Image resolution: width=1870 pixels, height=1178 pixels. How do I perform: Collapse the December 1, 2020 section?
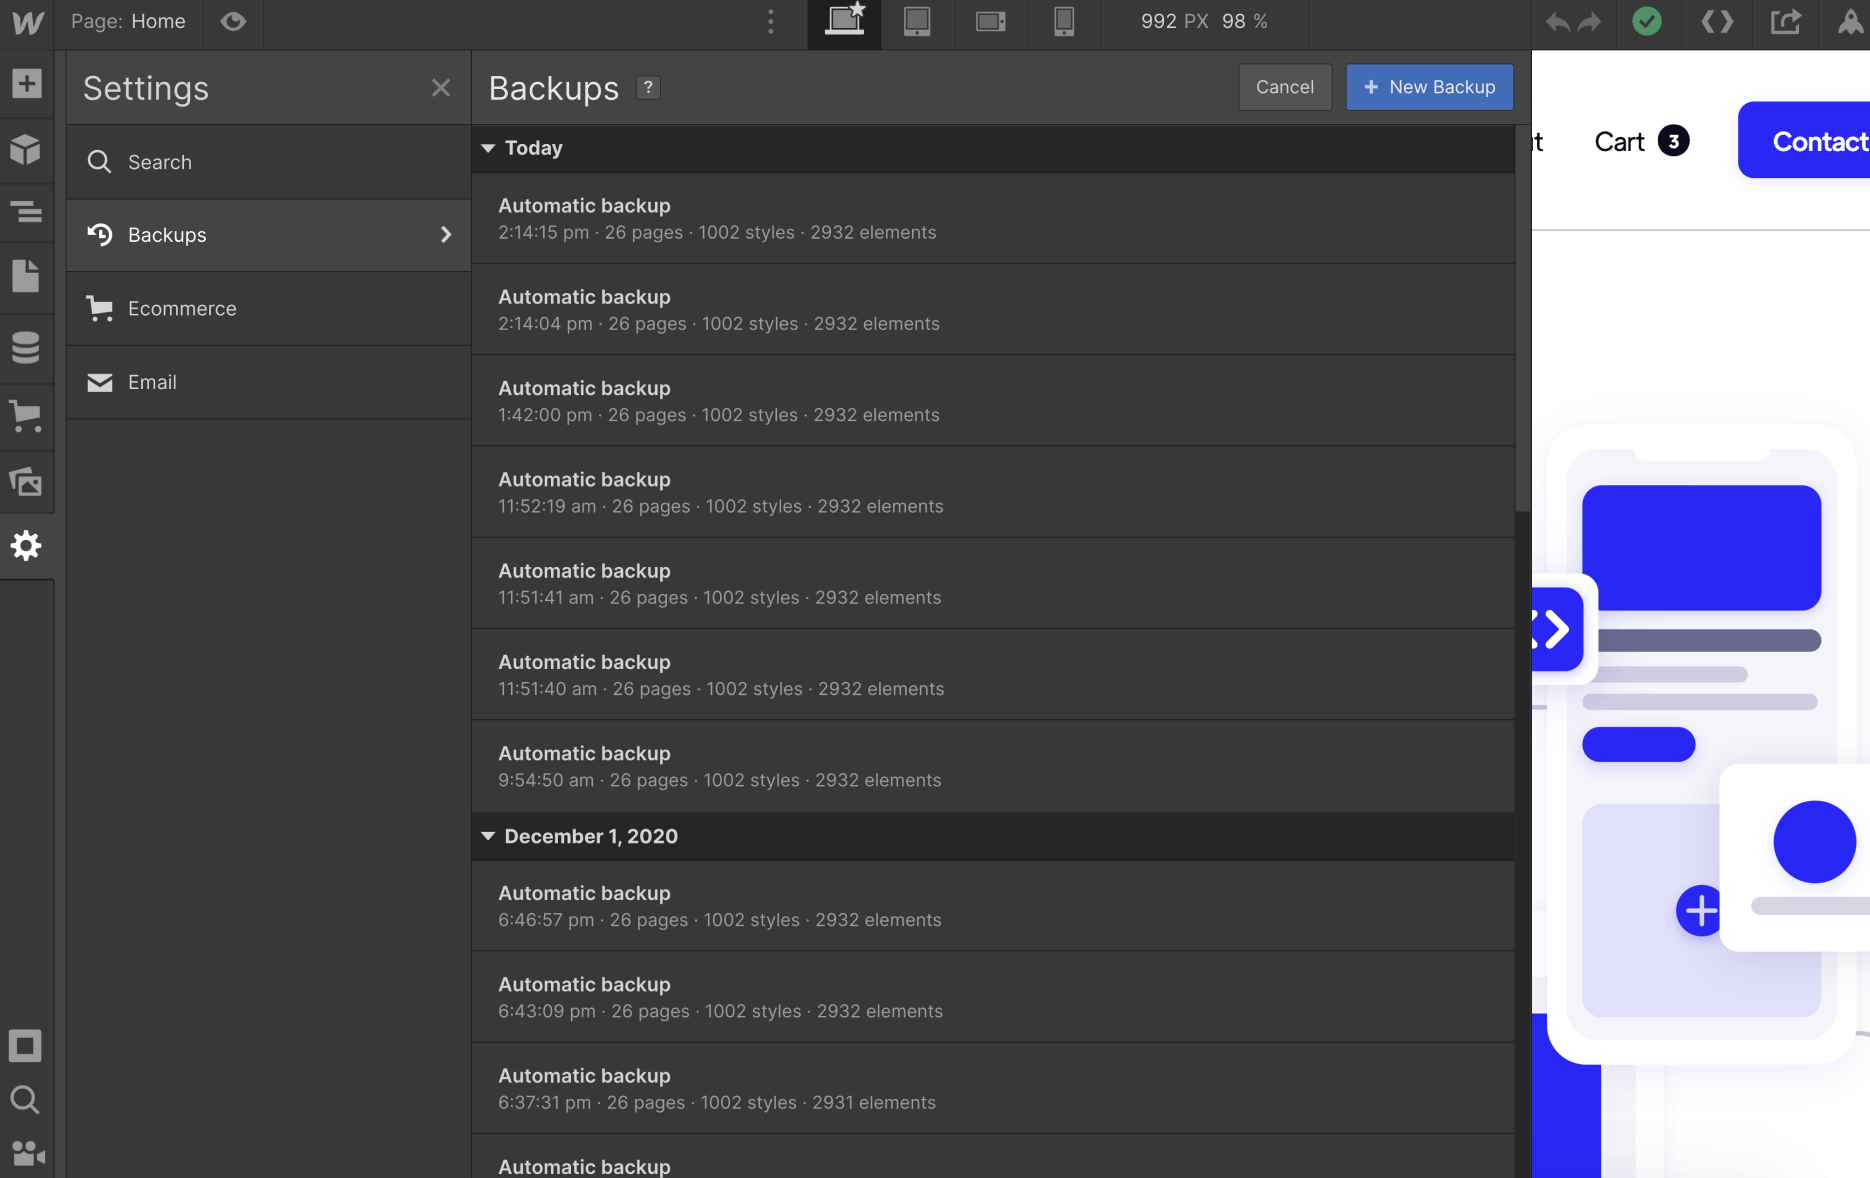488,836
